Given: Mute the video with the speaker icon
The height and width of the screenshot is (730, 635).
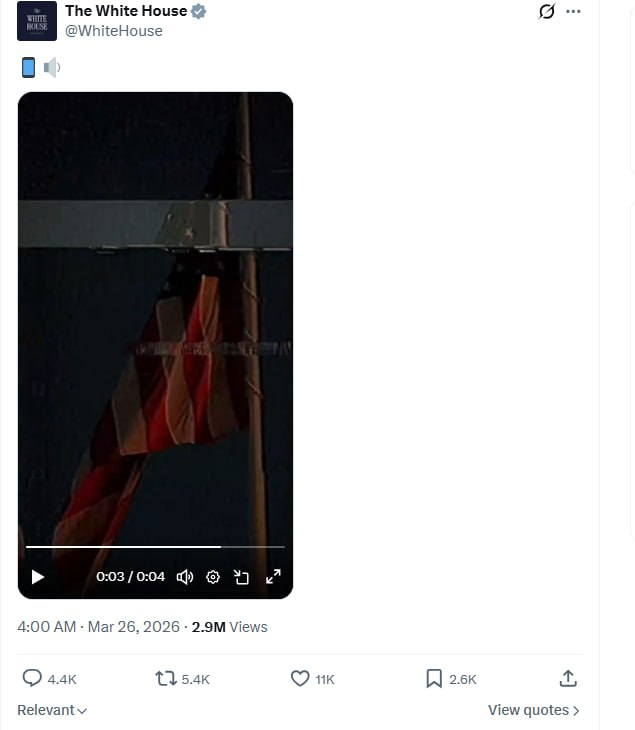Looking at the screenshot, I should coord(185,577).
